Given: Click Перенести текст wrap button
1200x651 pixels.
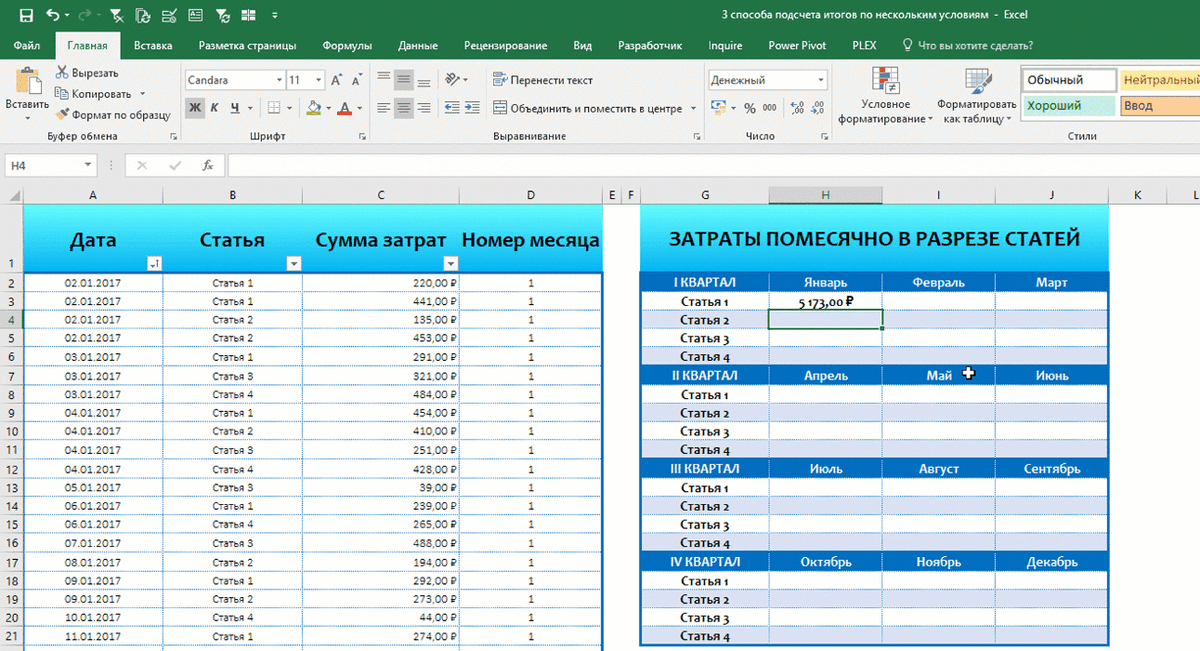Looking at the screenshot, I should [x=543, y=80].
